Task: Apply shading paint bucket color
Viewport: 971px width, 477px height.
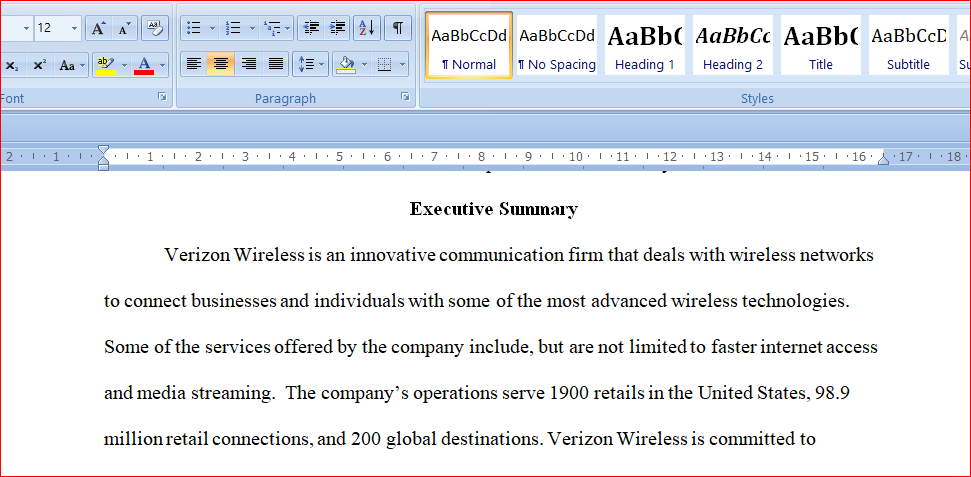Action: 346,64
